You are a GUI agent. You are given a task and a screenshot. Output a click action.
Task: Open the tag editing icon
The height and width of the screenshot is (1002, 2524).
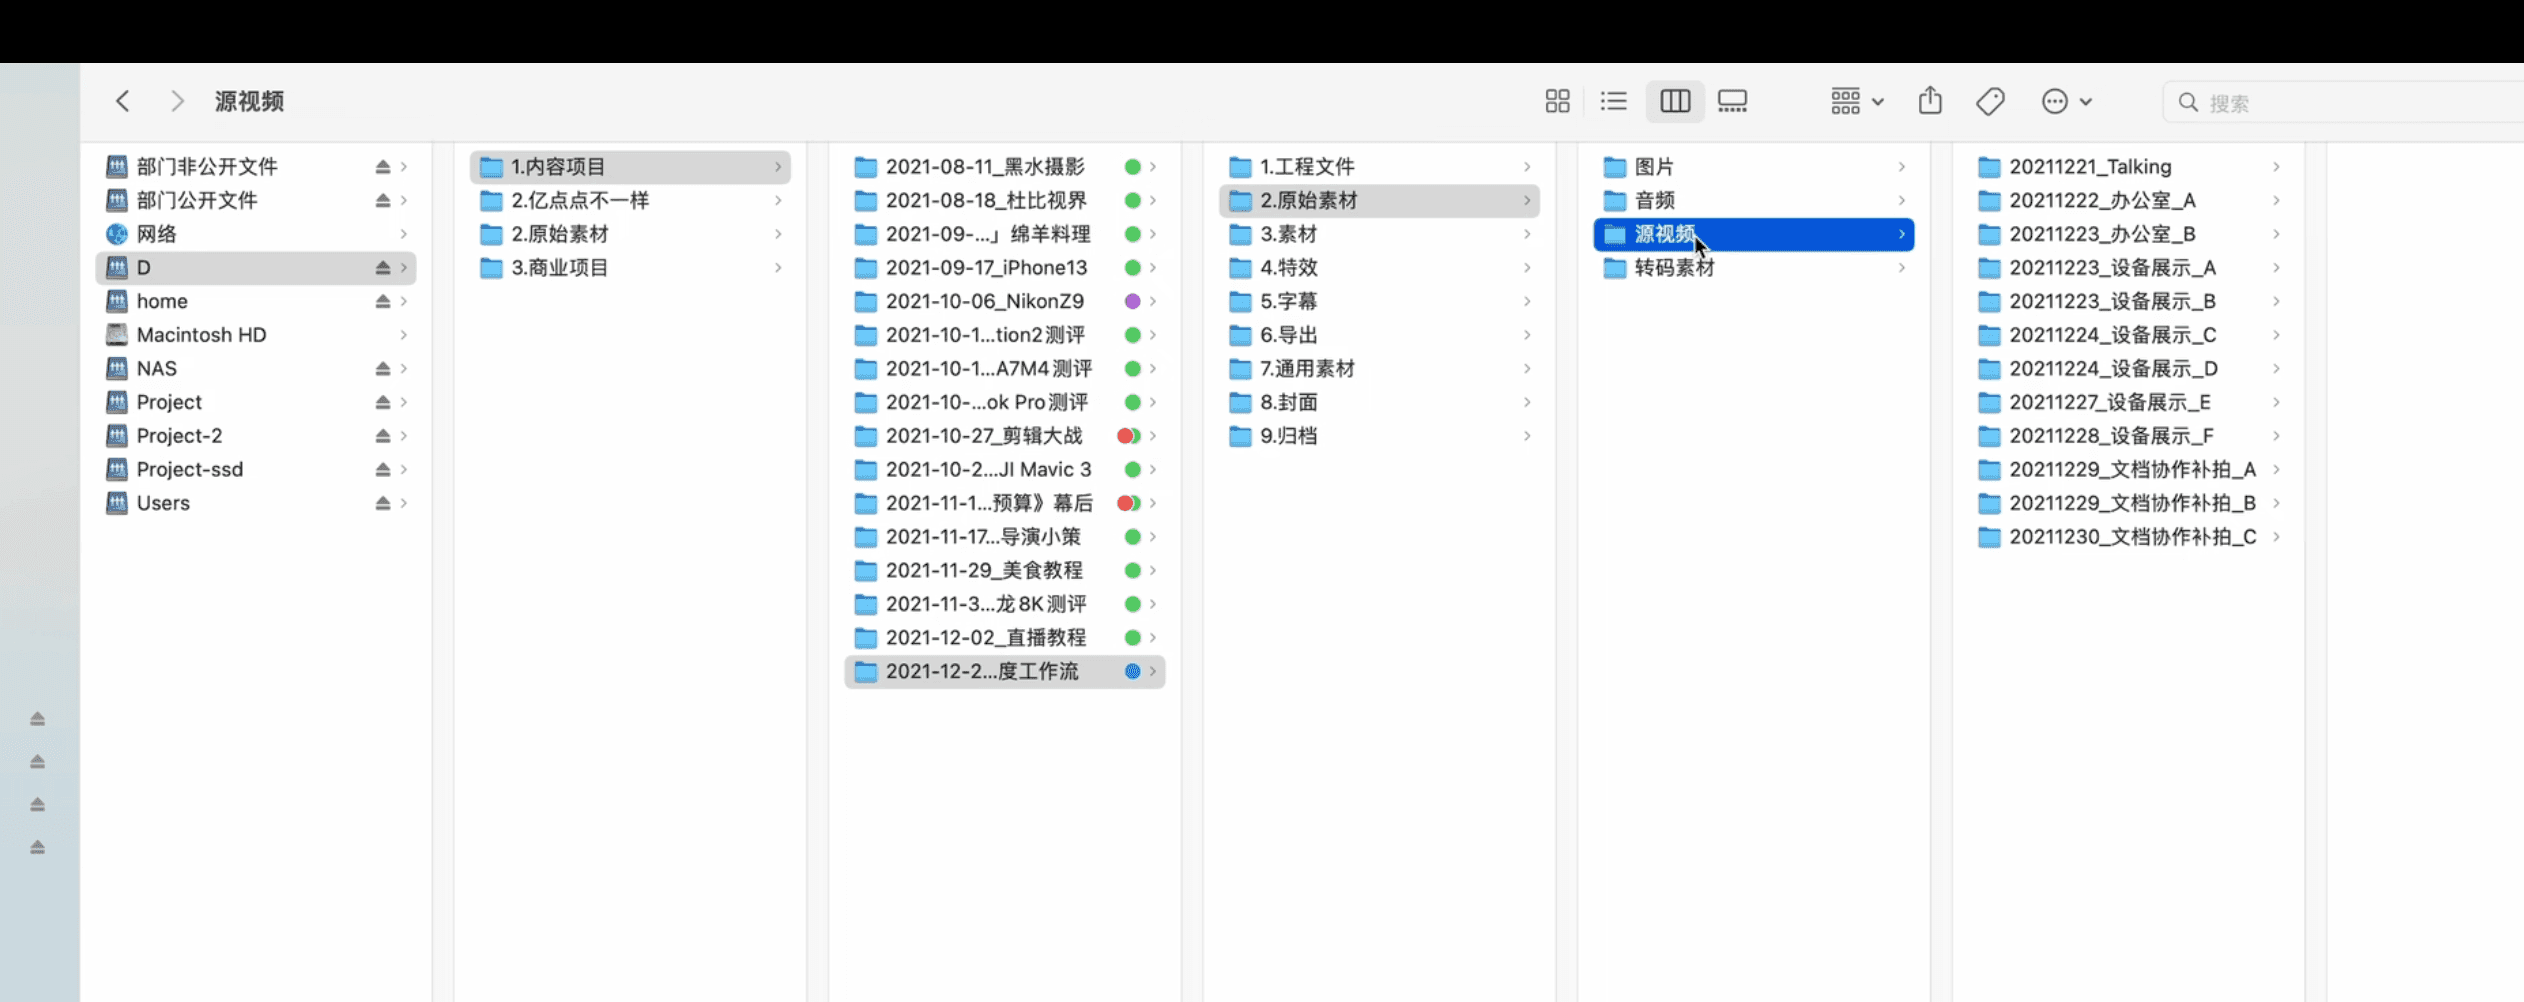pyautogui.click(x=1990, y=101)
